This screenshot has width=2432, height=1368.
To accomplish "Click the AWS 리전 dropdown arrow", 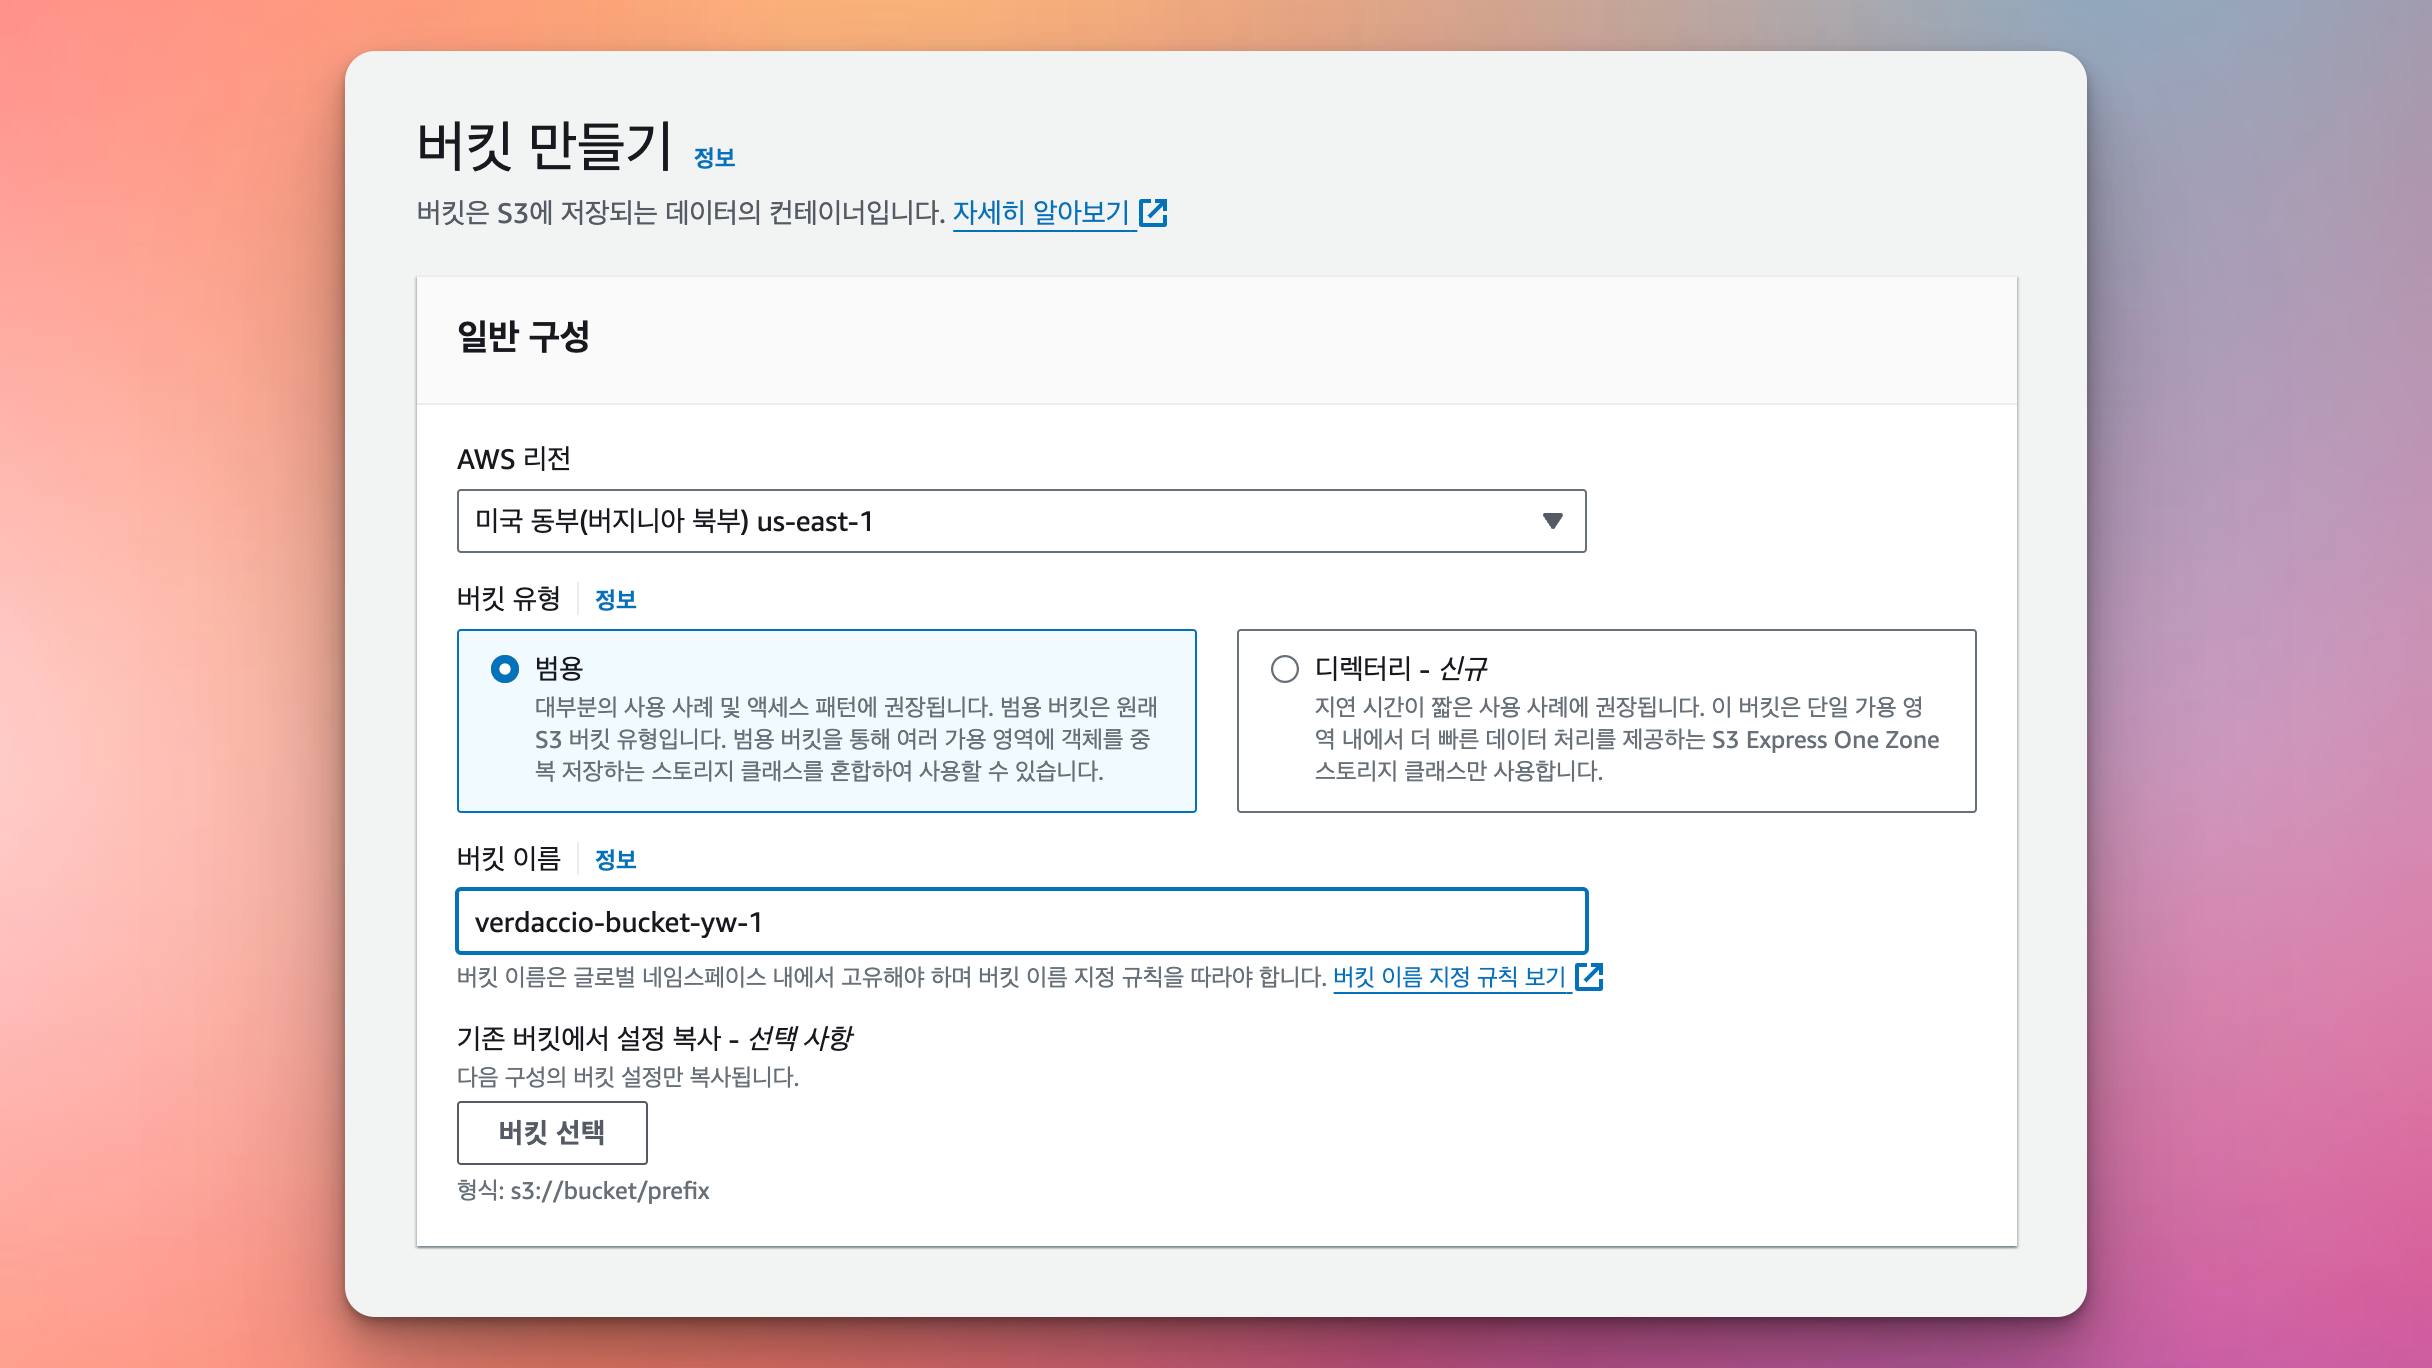I will 1552,521.
